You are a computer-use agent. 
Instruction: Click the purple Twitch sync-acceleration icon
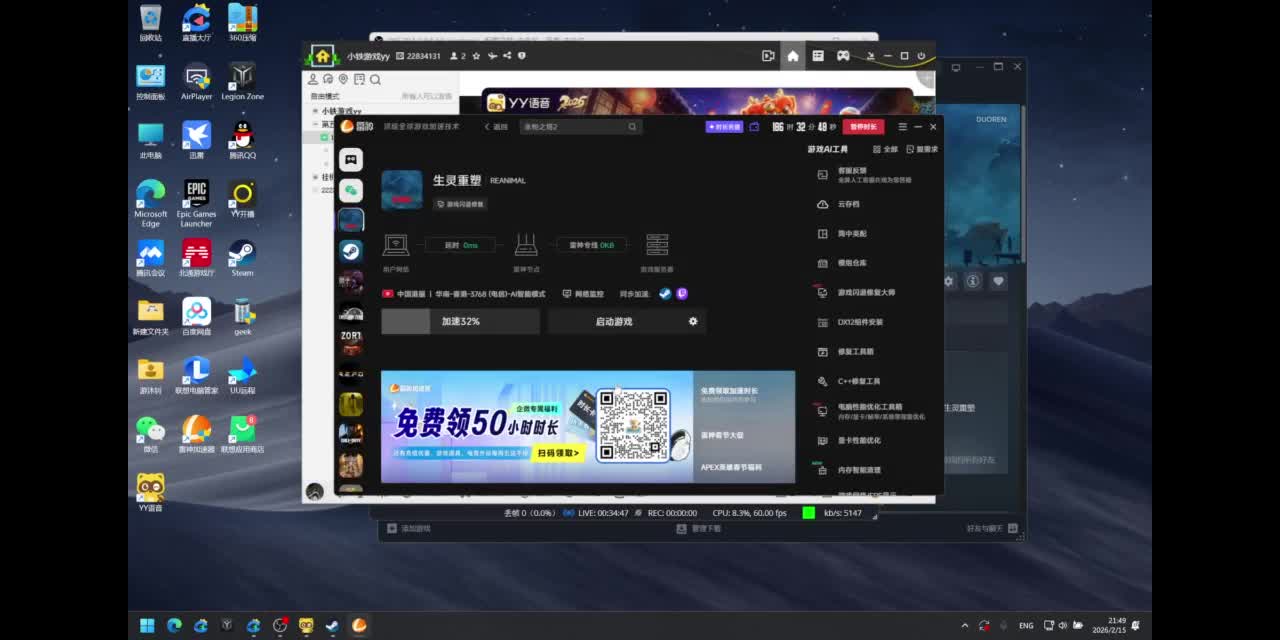(x=682, y=294)
